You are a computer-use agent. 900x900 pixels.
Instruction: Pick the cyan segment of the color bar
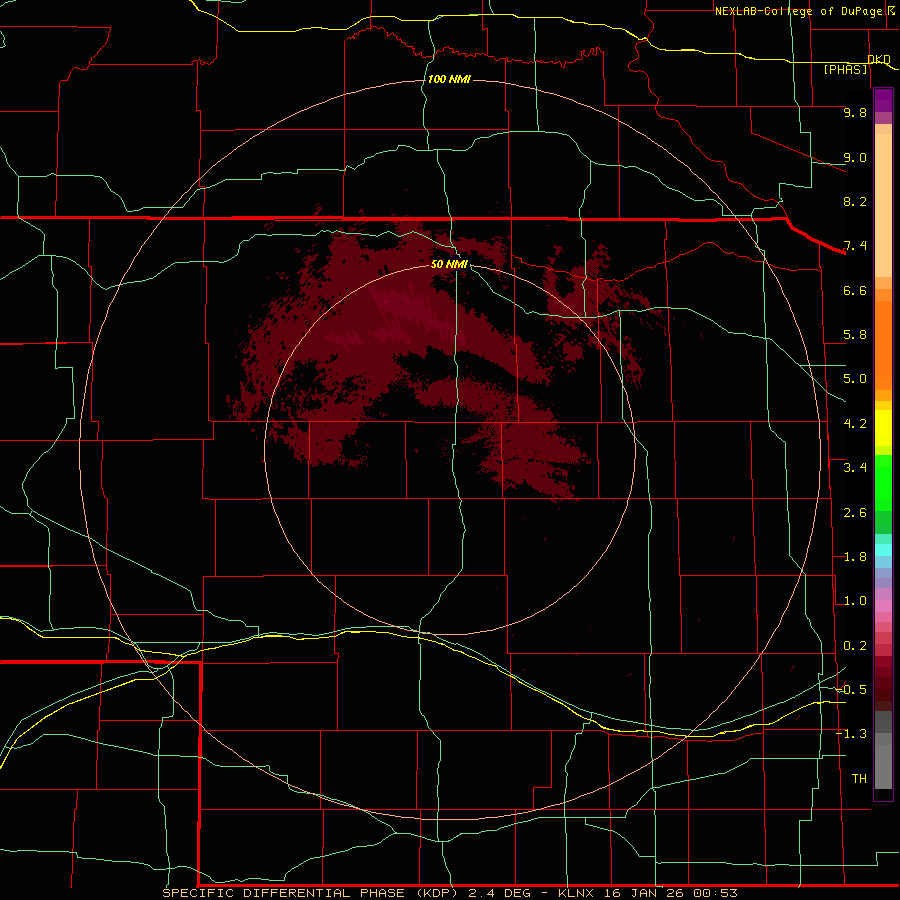pyautogui.click(x=883, y=550)
